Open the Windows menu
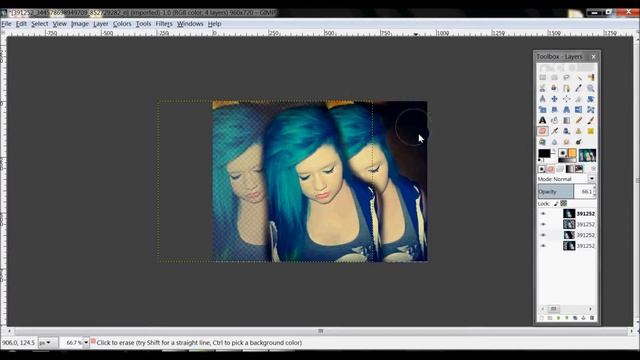The image size is (640, 360). 190,24
